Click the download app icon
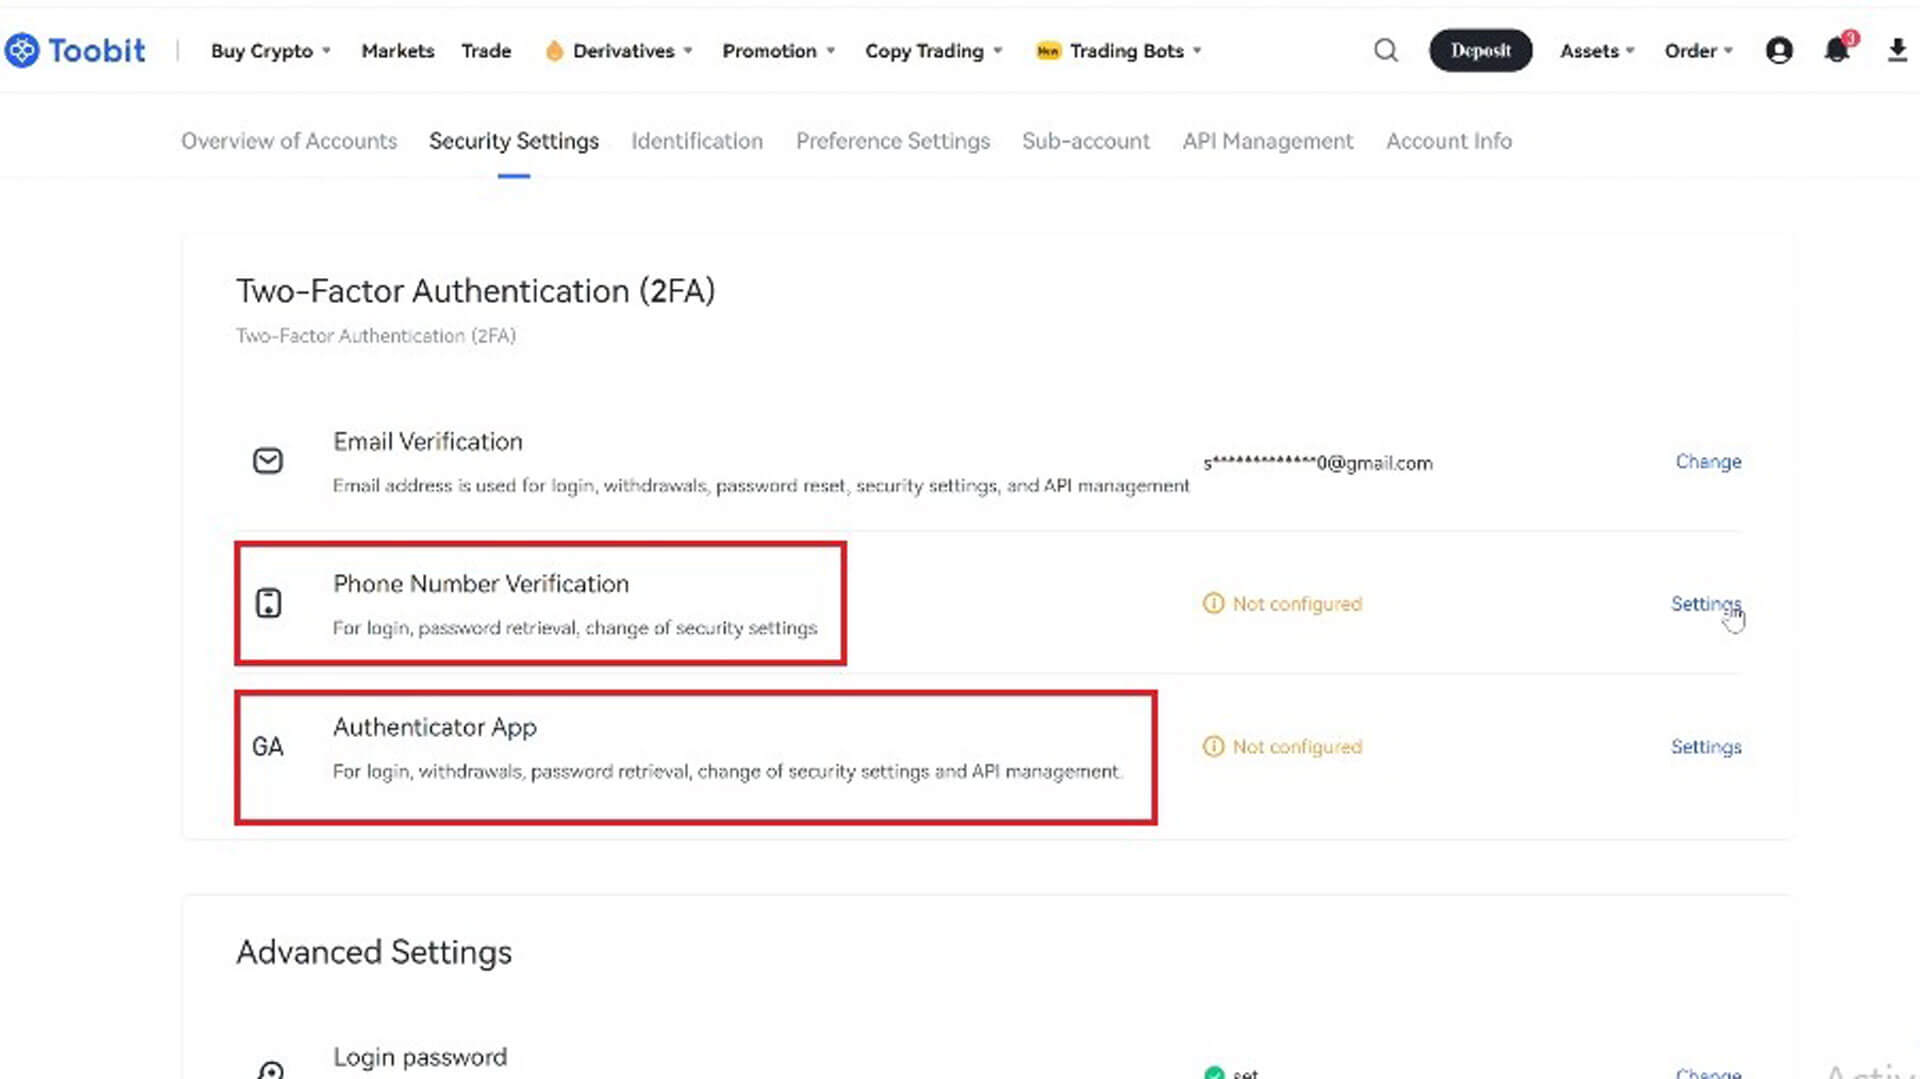1920x1079 pixels. pyautogui.click(x=1897, y=50)
